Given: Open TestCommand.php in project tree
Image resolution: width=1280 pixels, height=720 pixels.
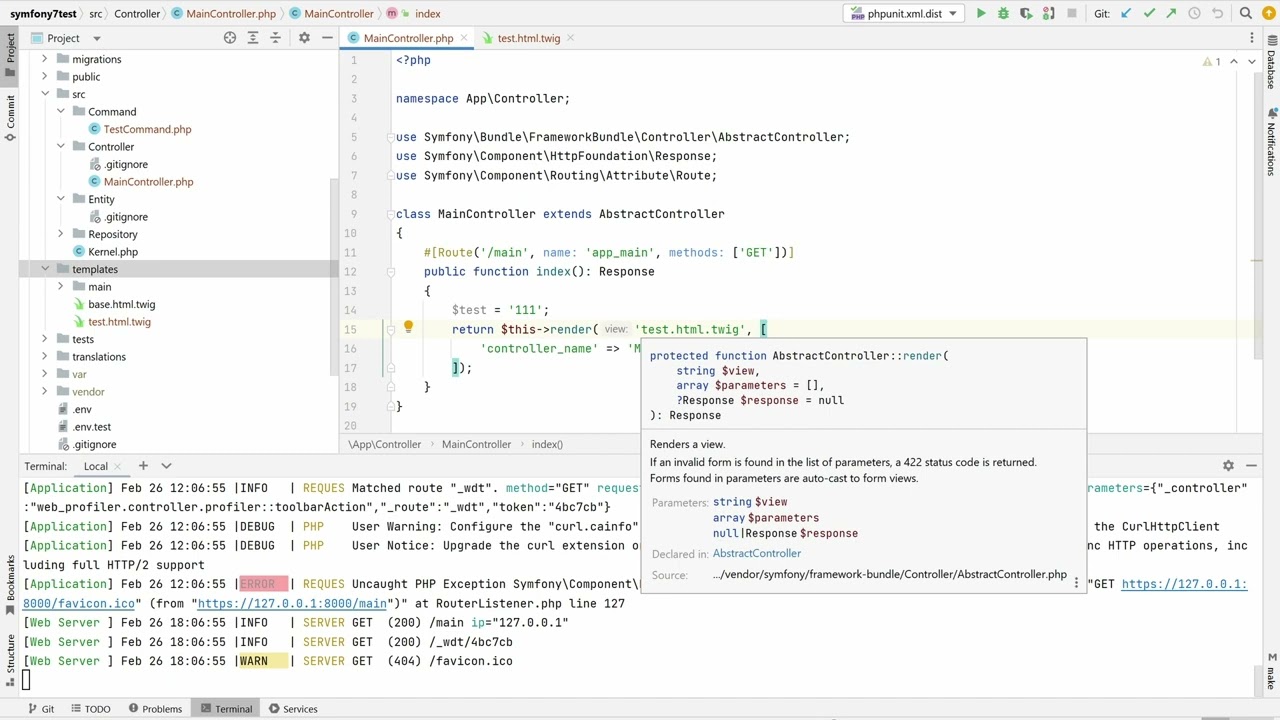Looking at the screenshot, I should [x=147, y=129].
